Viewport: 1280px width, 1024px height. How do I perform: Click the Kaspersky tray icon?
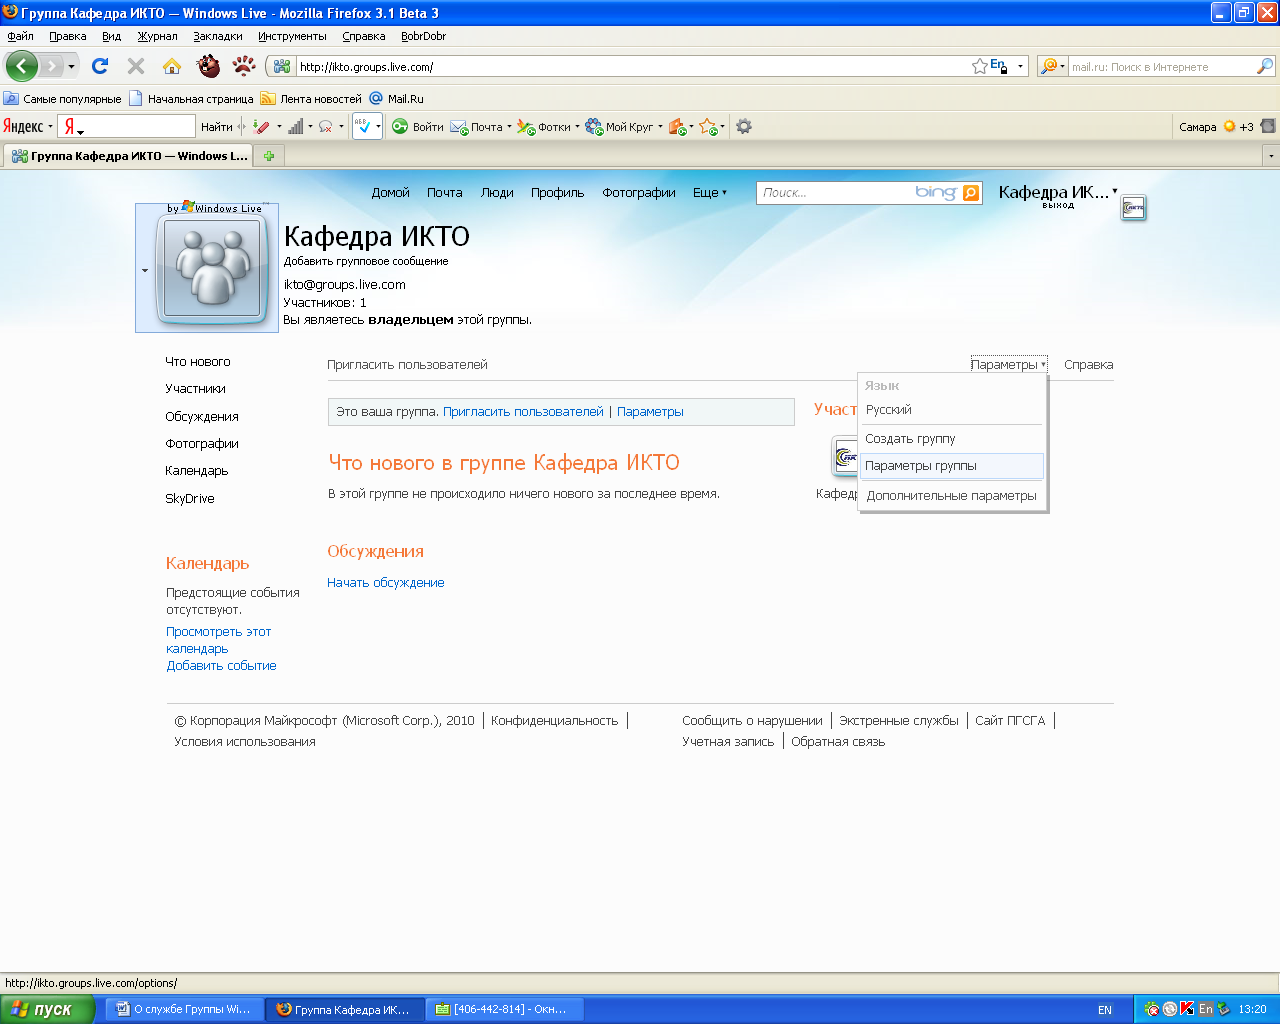click(1187, 1009)
